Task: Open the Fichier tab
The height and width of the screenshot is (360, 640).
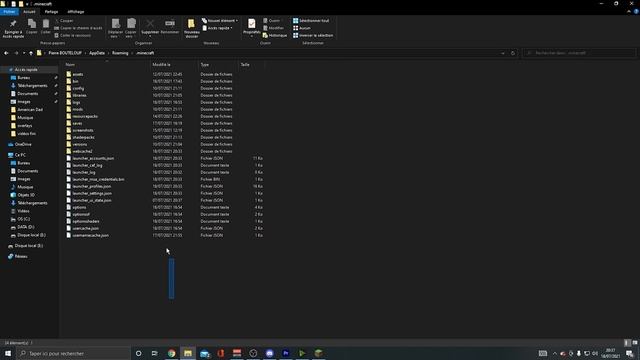Action: pos(9,12)
